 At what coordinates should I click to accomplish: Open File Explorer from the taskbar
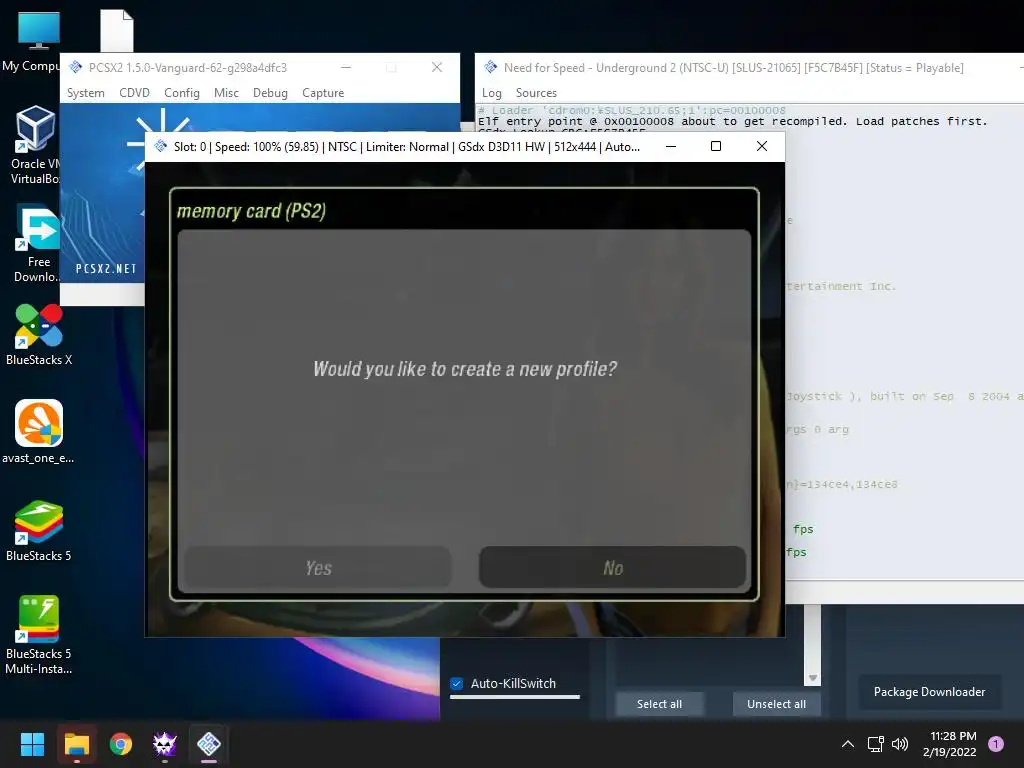pyautogui.click(x=76, y=744)
